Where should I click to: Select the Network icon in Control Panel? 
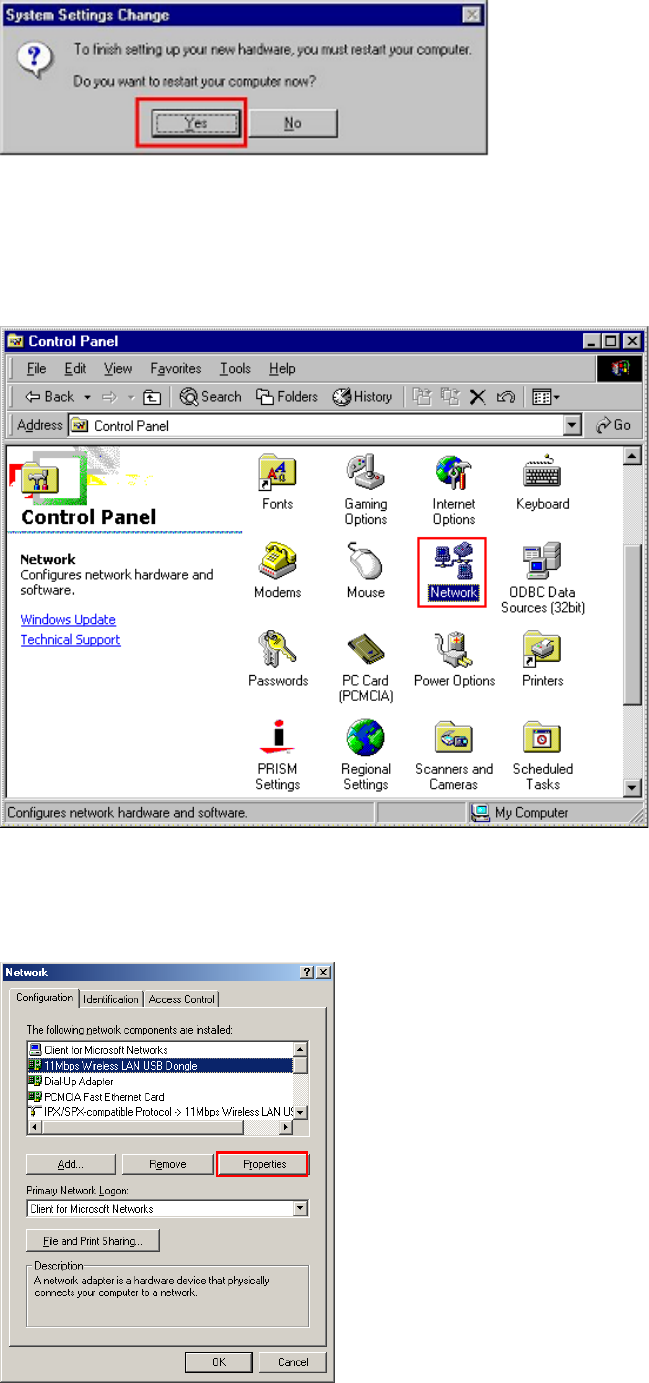pyautogui.click(x=454, y=572)
